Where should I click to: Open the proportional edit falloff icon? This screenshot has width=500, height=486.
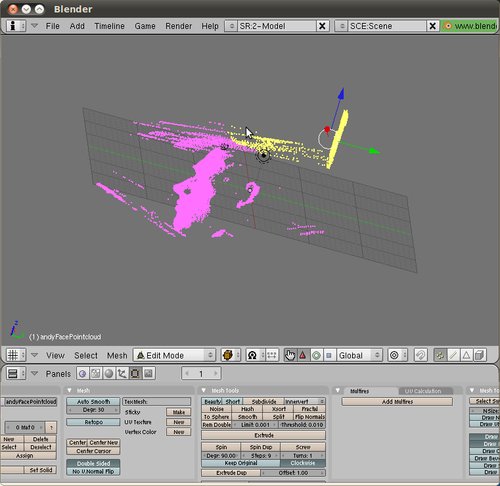pyautogui.click(x=397, y=355)
